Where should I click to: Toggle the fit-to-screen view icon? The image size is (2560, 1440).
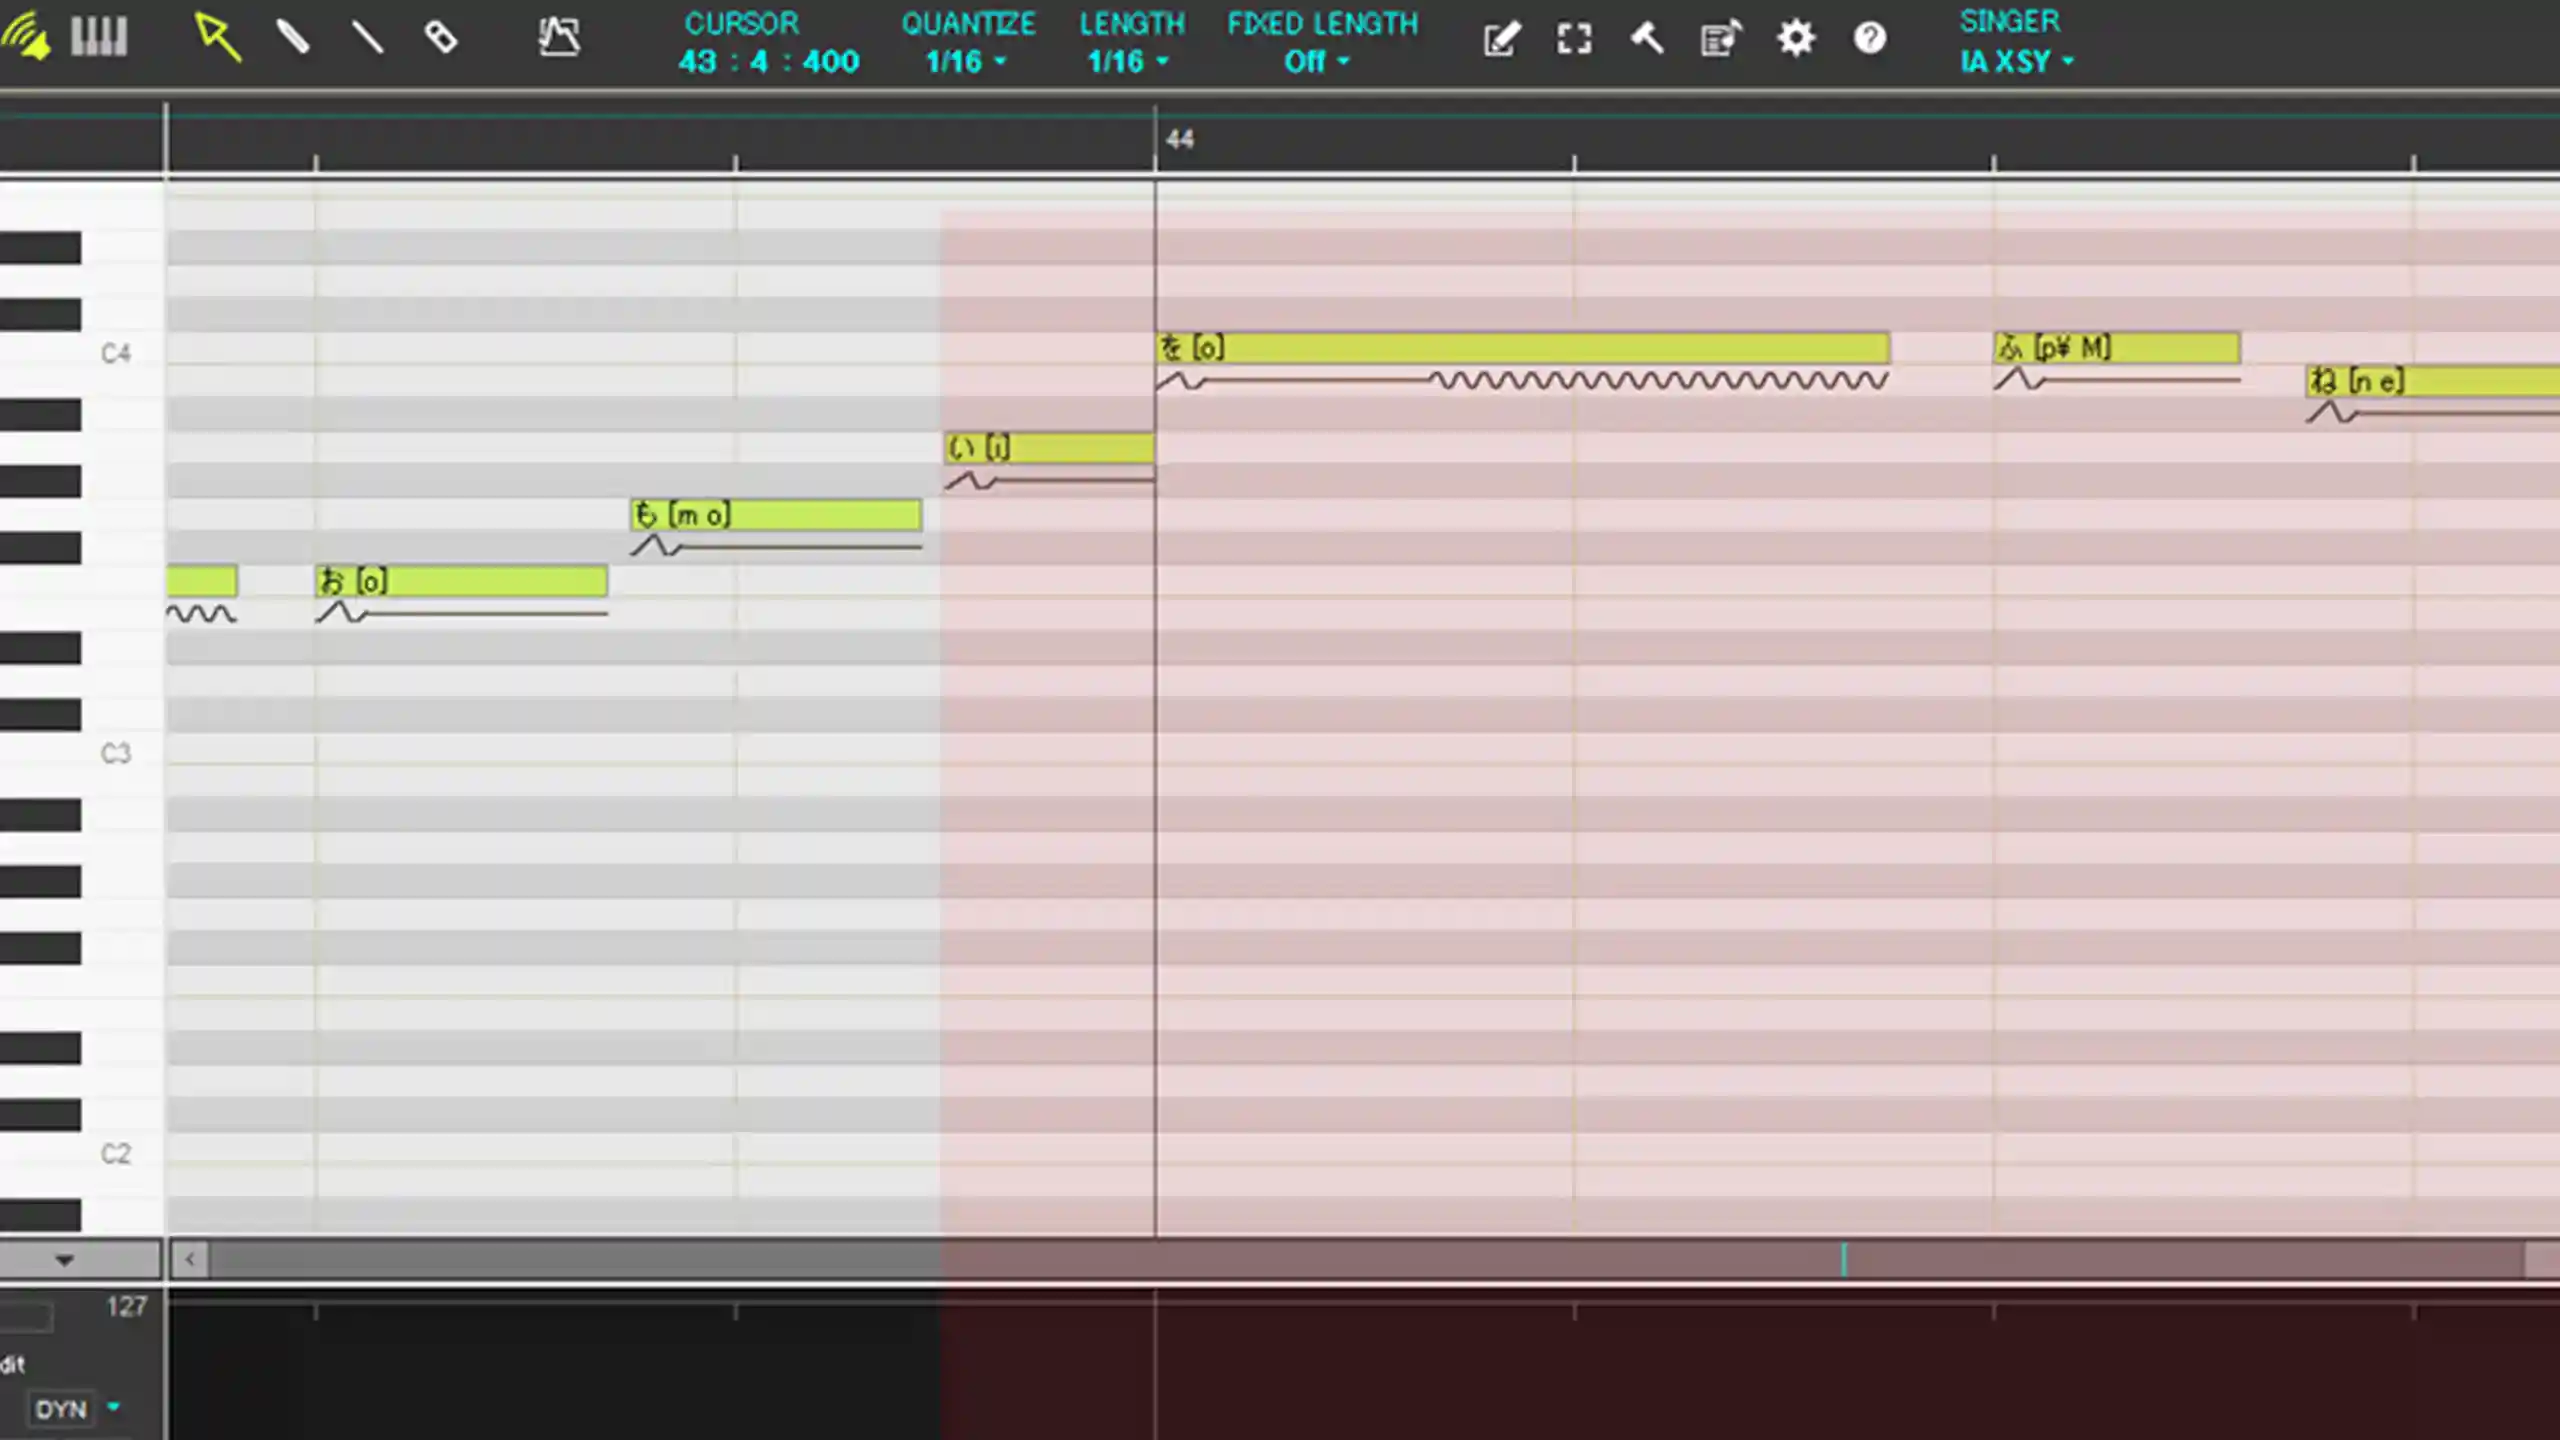click(1573, 40)
